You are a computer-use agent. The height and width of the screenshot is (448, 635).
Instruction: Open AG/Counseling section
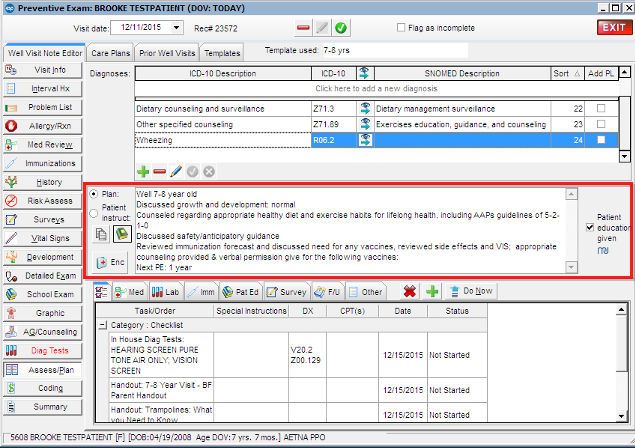tap(43, 332)
